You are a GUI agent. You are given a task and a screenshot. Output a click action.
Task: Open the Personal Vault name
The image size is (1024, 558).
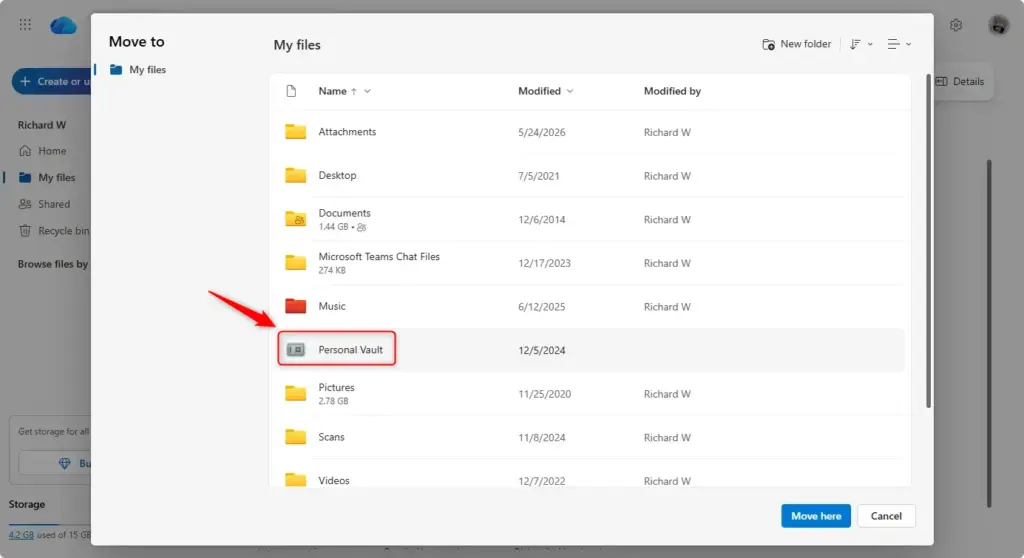point(350,350)
